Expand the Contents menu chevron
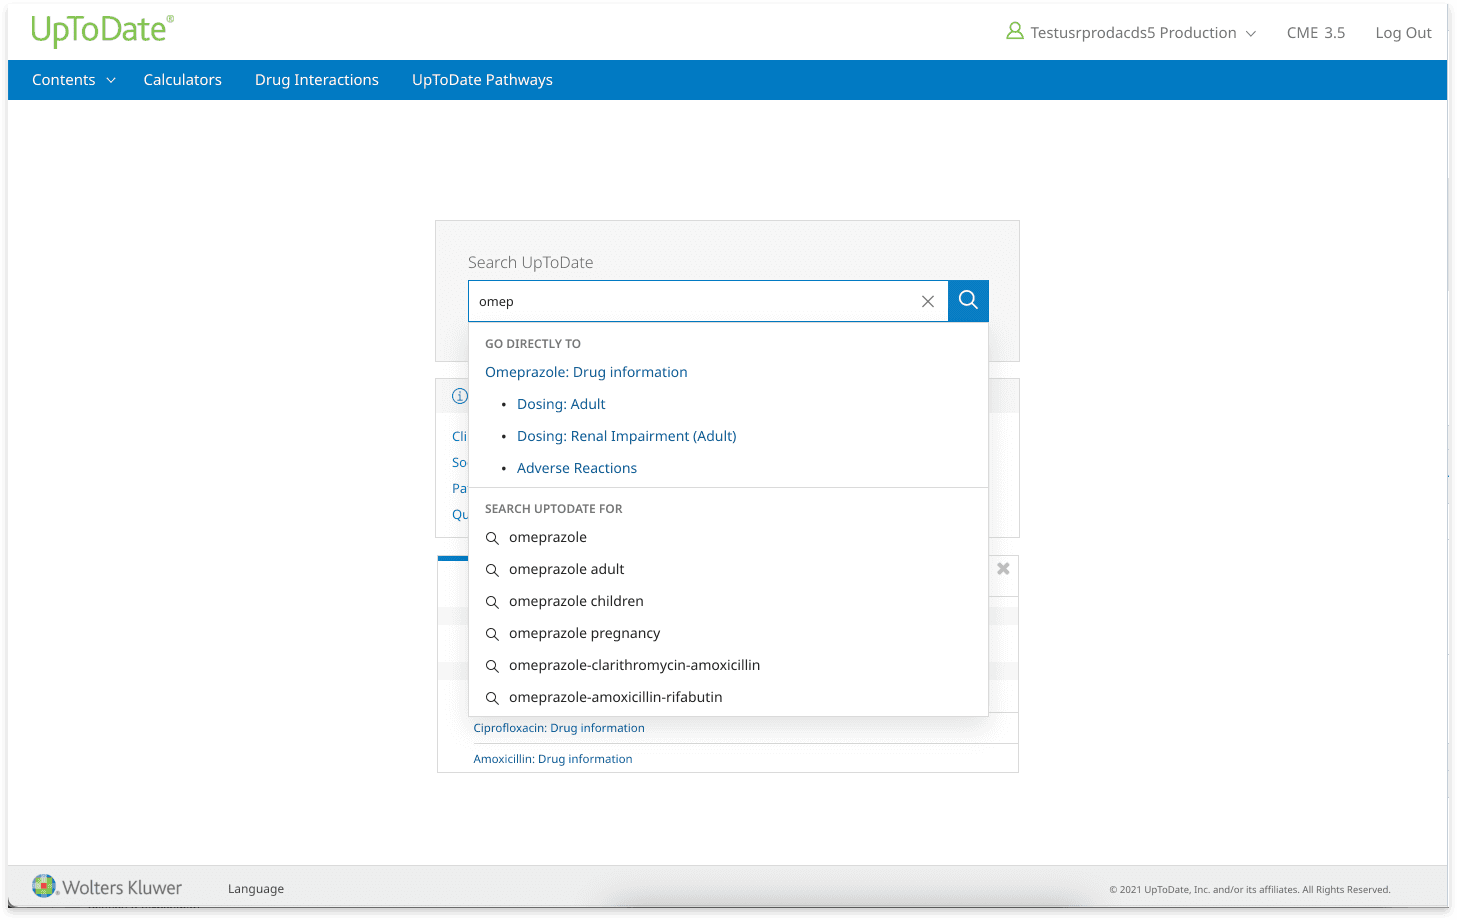Screen dimensions: 1457x920 111,80
